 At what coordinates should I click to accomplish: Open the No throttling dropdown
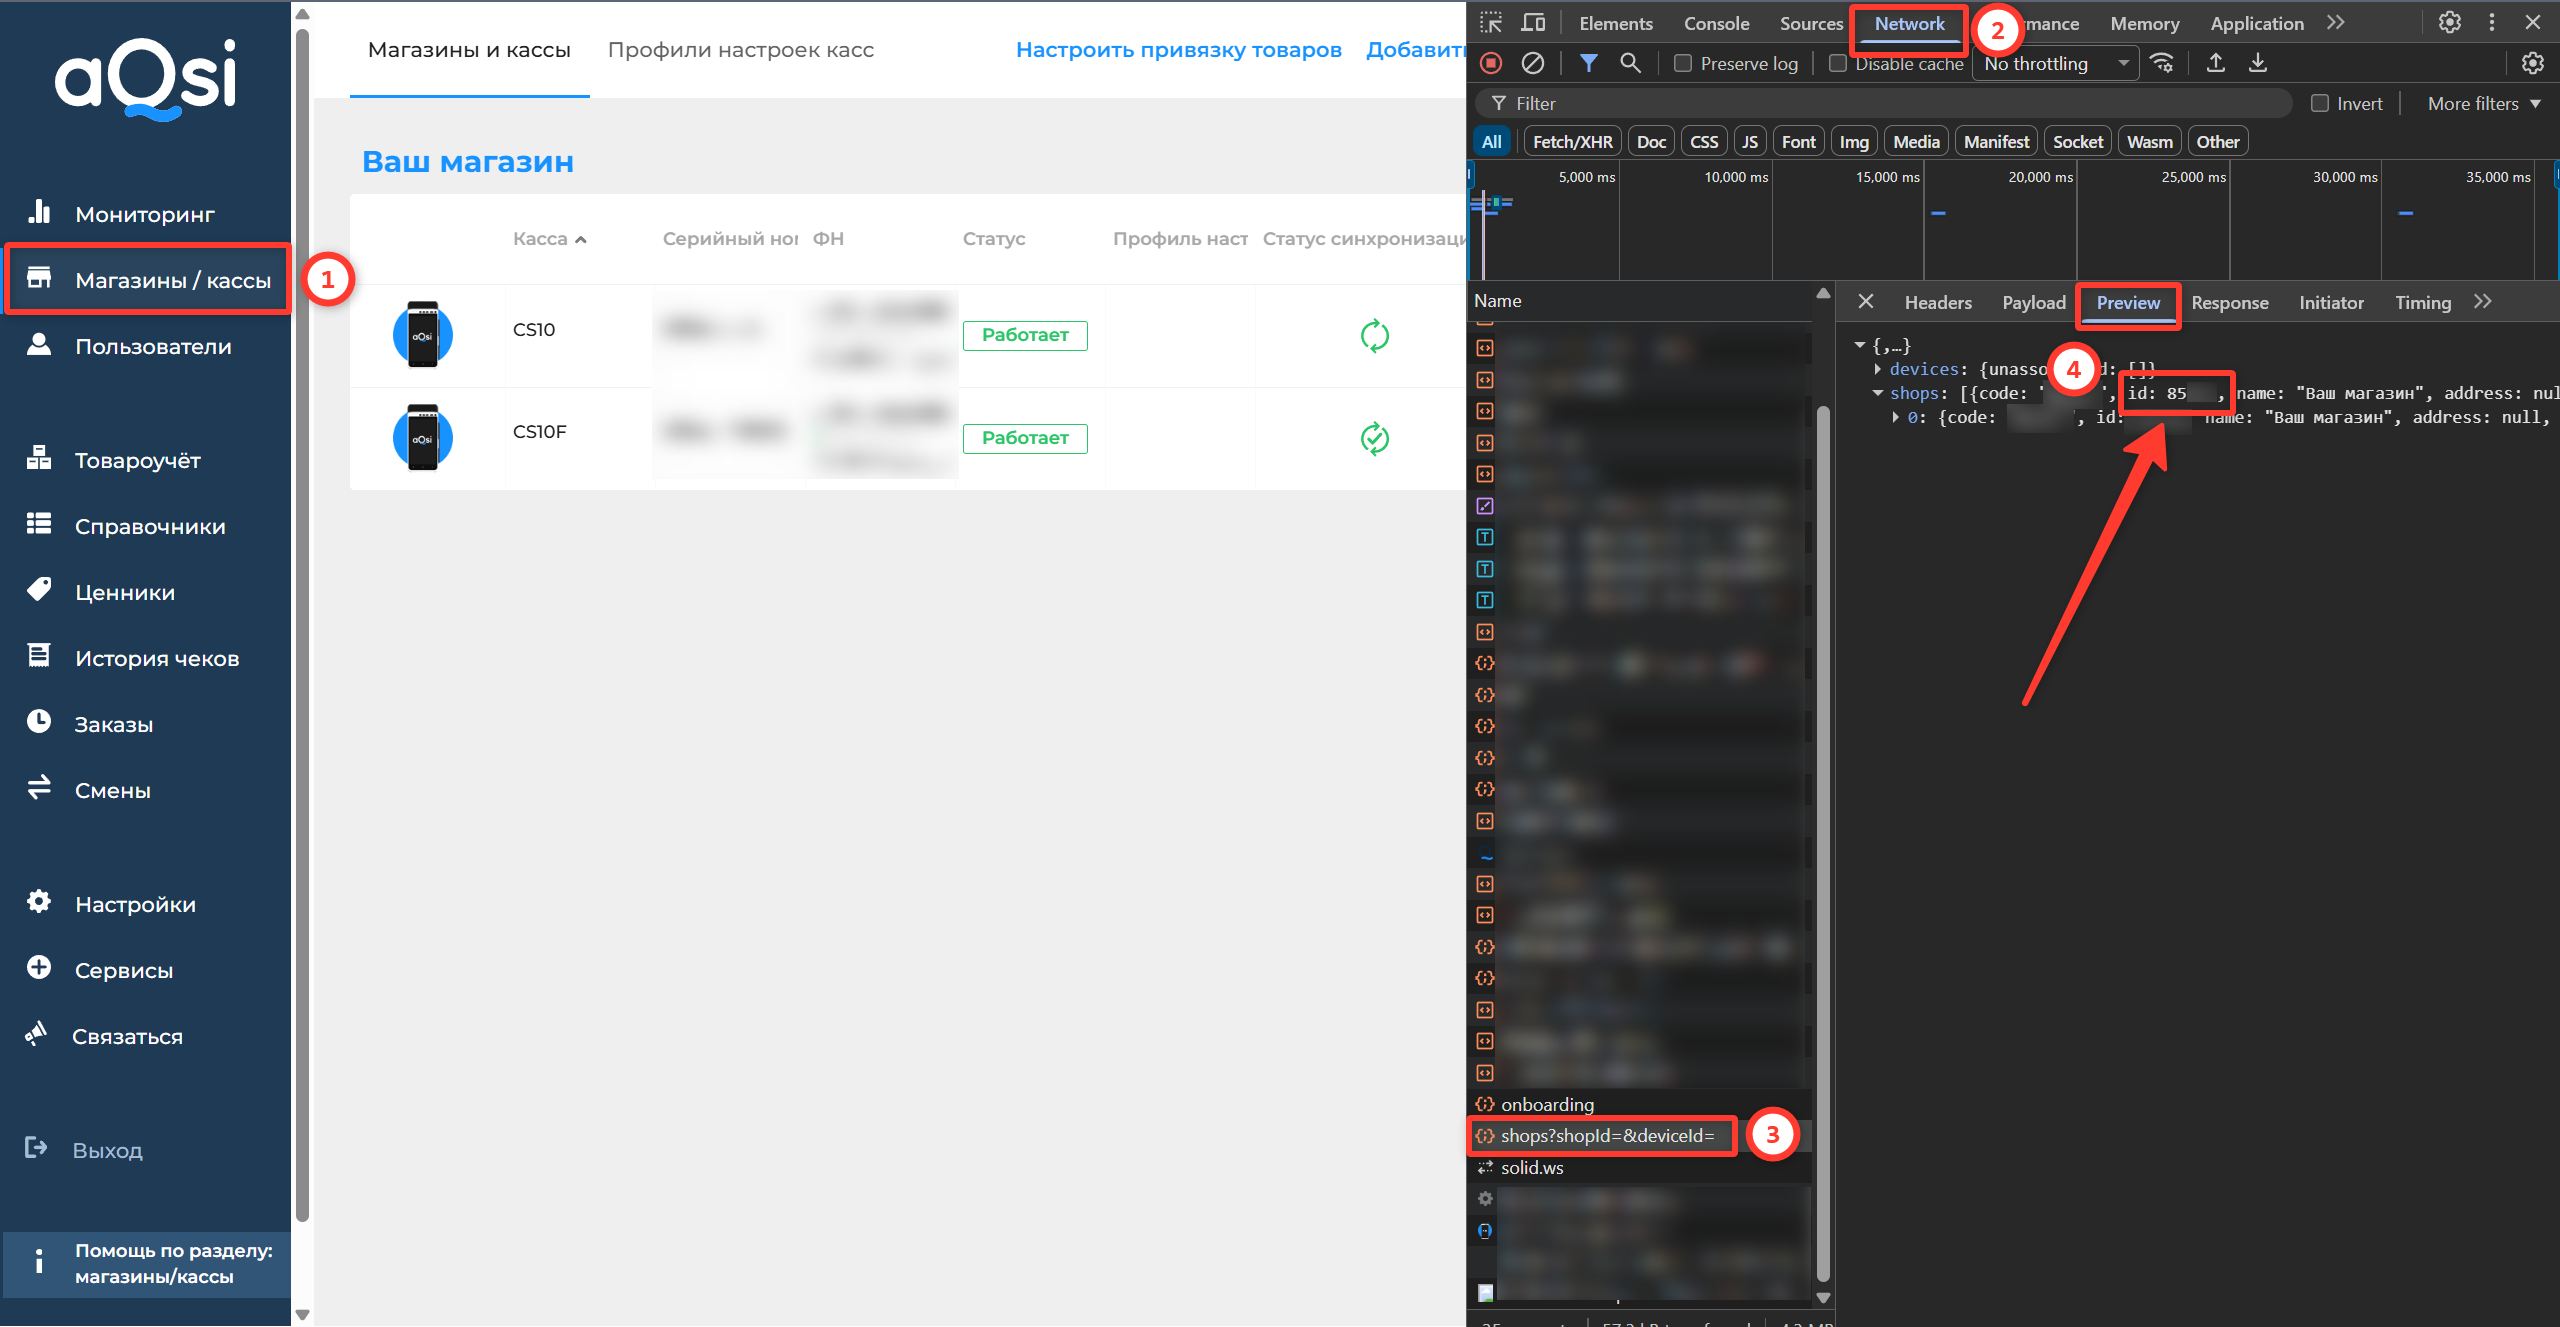(x=2056, y=63)
